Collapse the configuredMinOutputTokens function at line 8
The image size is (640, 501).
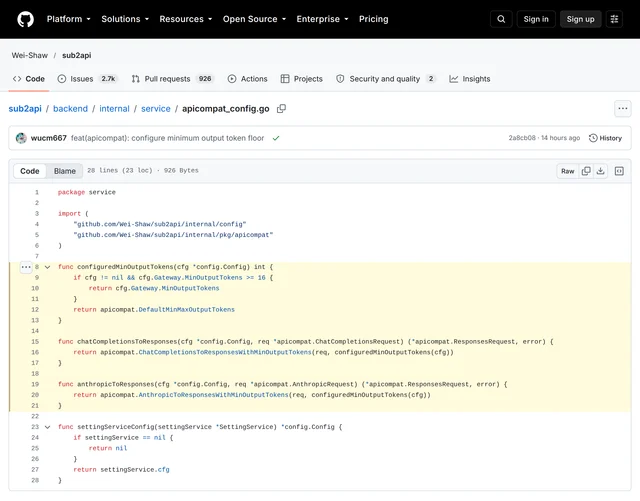[47, 267]
